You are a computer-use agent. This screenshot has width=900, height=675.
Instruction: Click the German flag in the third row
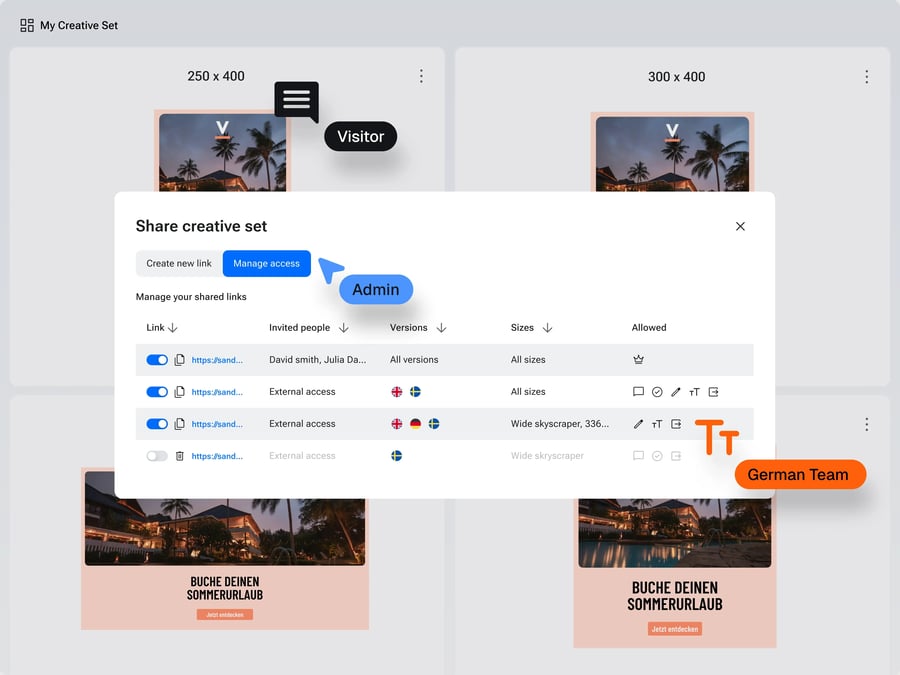415,424
